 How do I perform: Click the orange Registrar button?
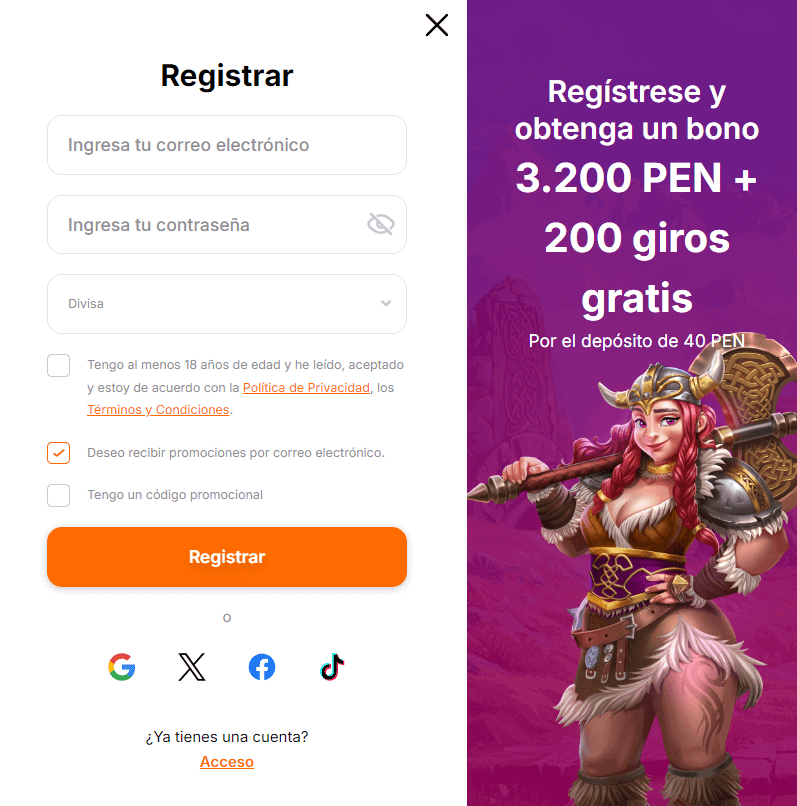click(x=227, y=557)
